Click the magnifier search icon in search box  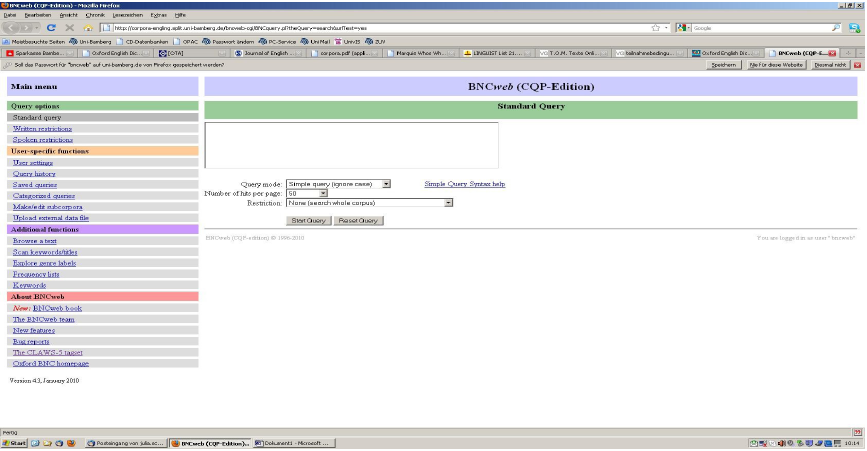coord(835,28)
